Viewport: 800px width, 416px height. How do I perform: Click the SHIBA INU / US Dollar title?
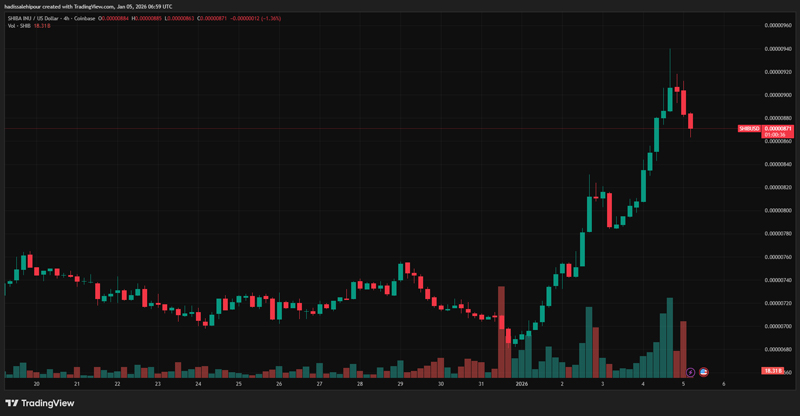point(60,16)
